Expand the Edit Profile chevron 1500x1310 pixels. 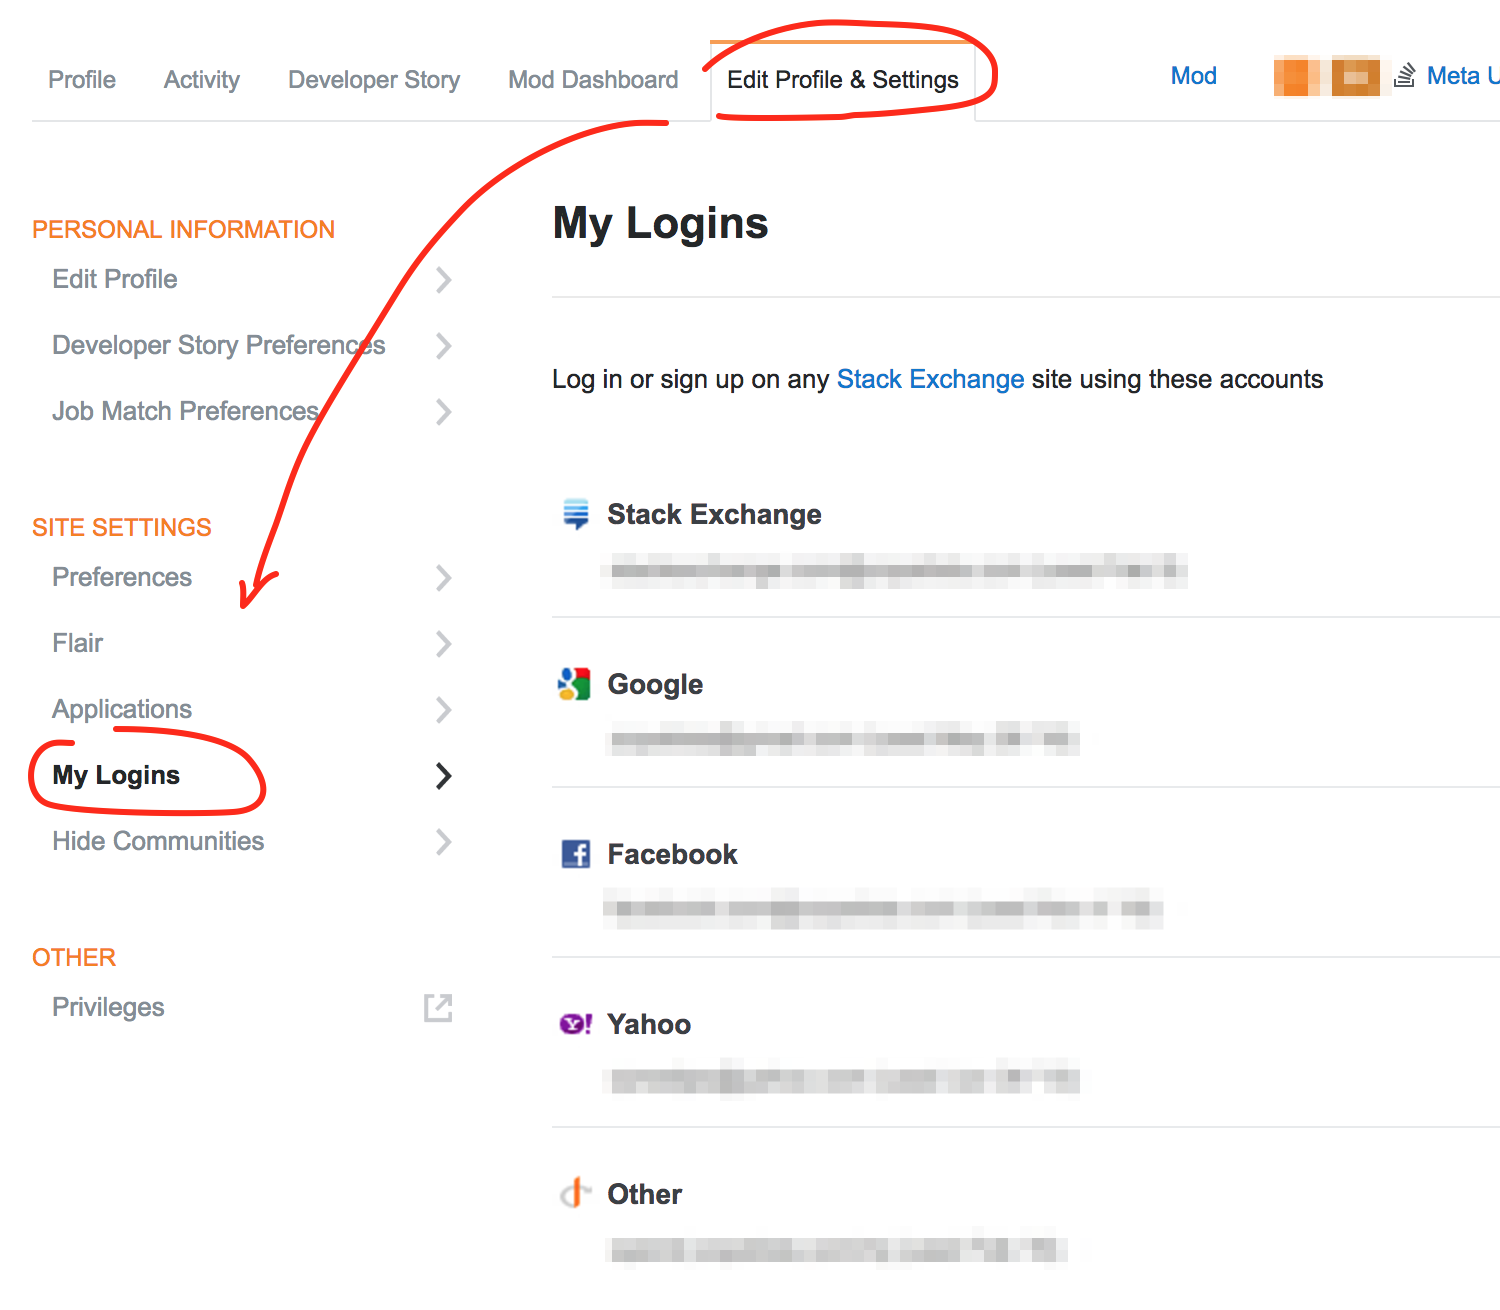444,280
